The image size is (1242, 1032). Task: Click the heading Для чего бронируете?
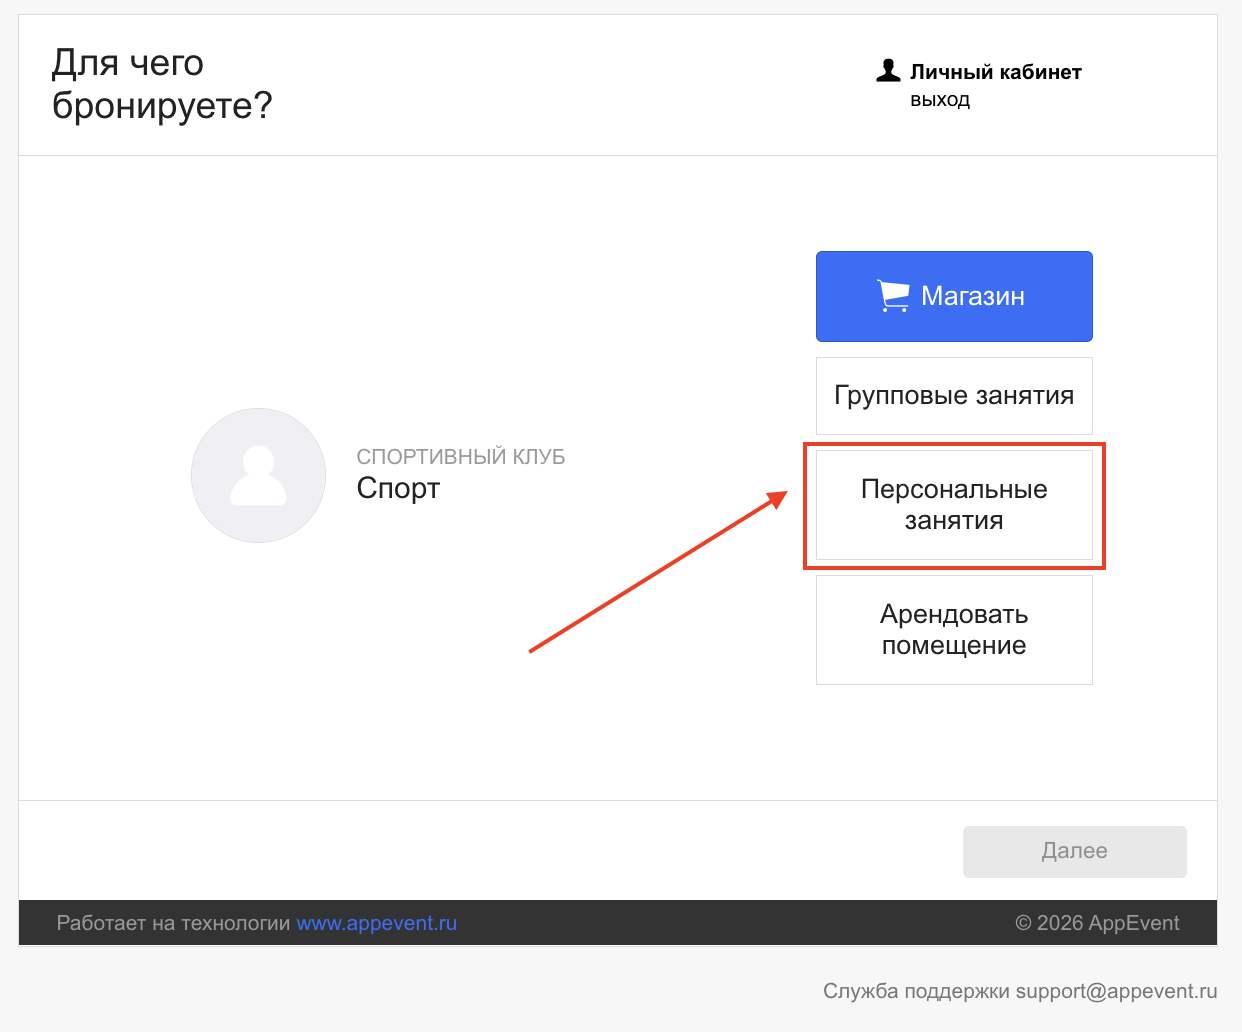pyautogui.click(x=161, y=84)
